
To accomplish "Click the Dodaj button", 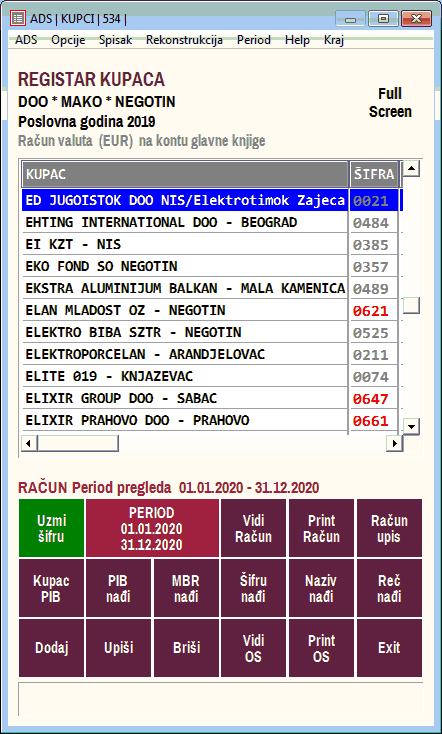I will 52,648.
